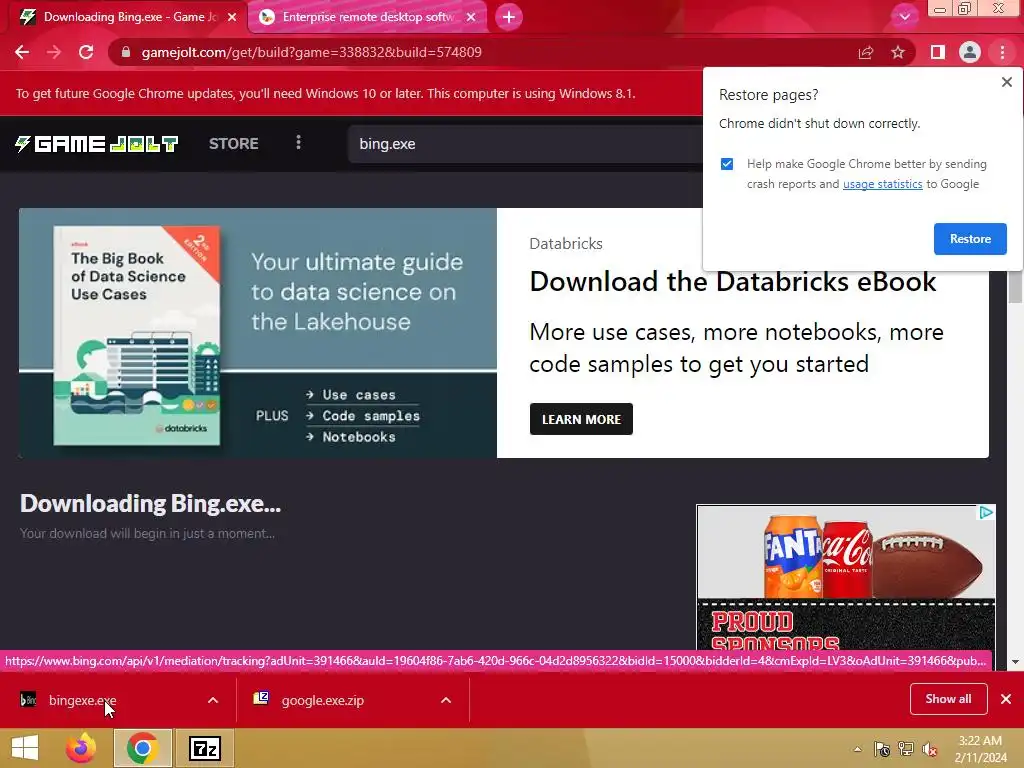1024x768 pixels.
Task: Open the taskbar clock and date
Action: pos(980,749)
